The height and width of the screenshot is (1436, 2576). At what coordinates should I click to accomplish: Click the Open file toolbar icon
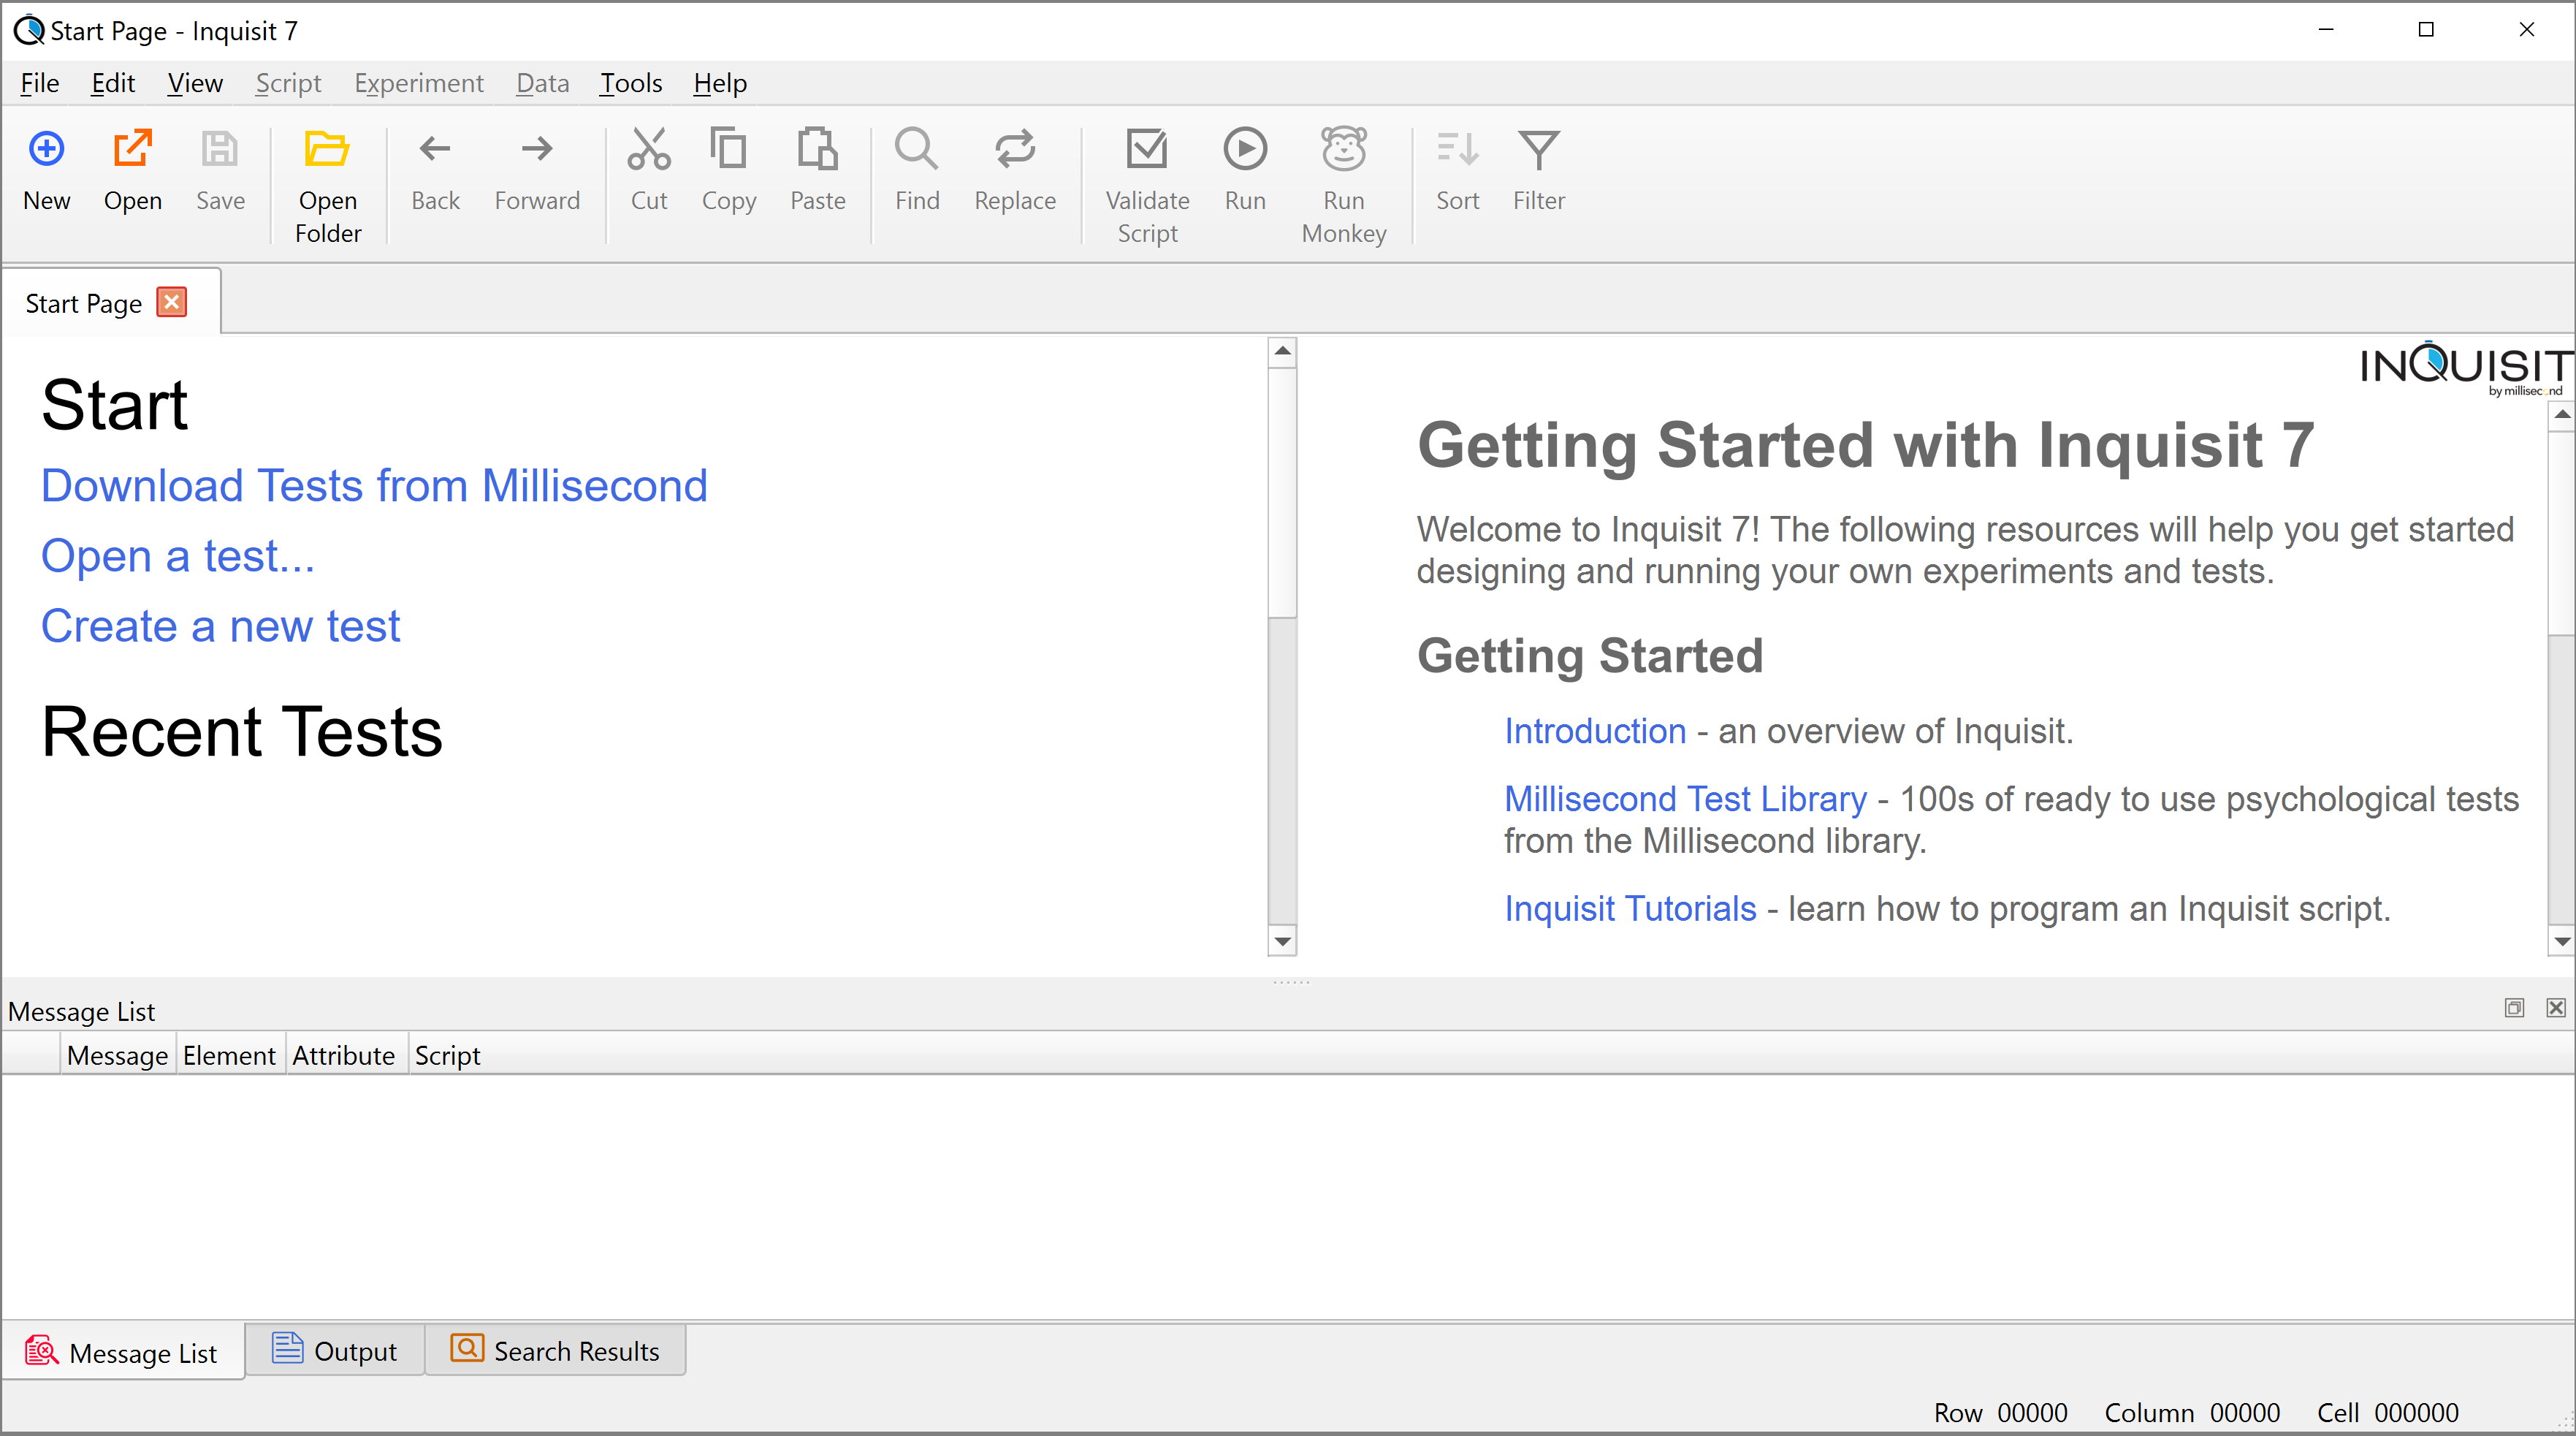tap(132, 150)
